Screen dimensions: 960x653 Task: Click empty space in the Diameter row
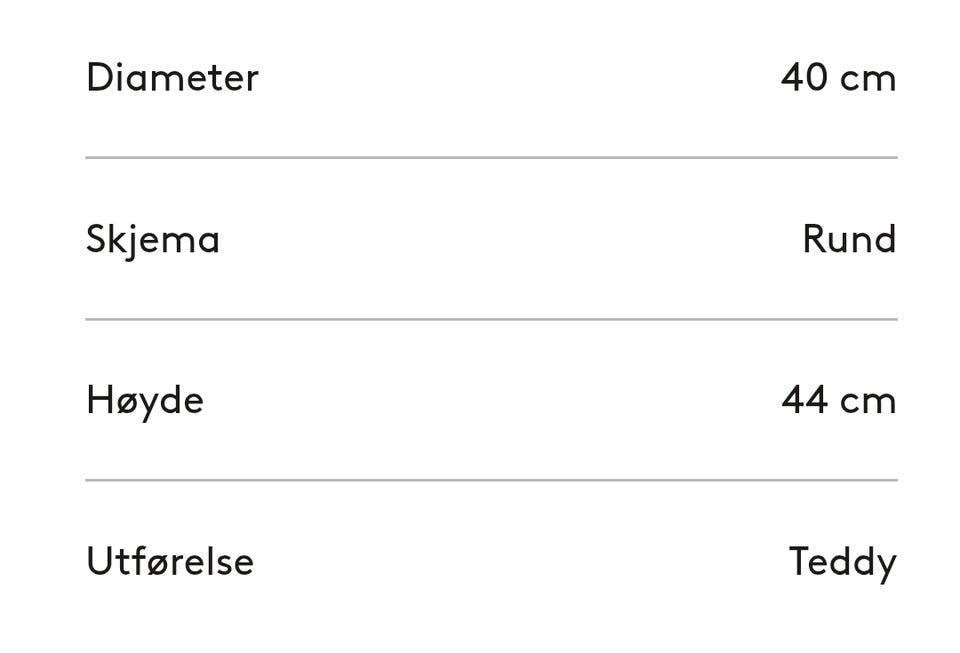pos(520,77)
